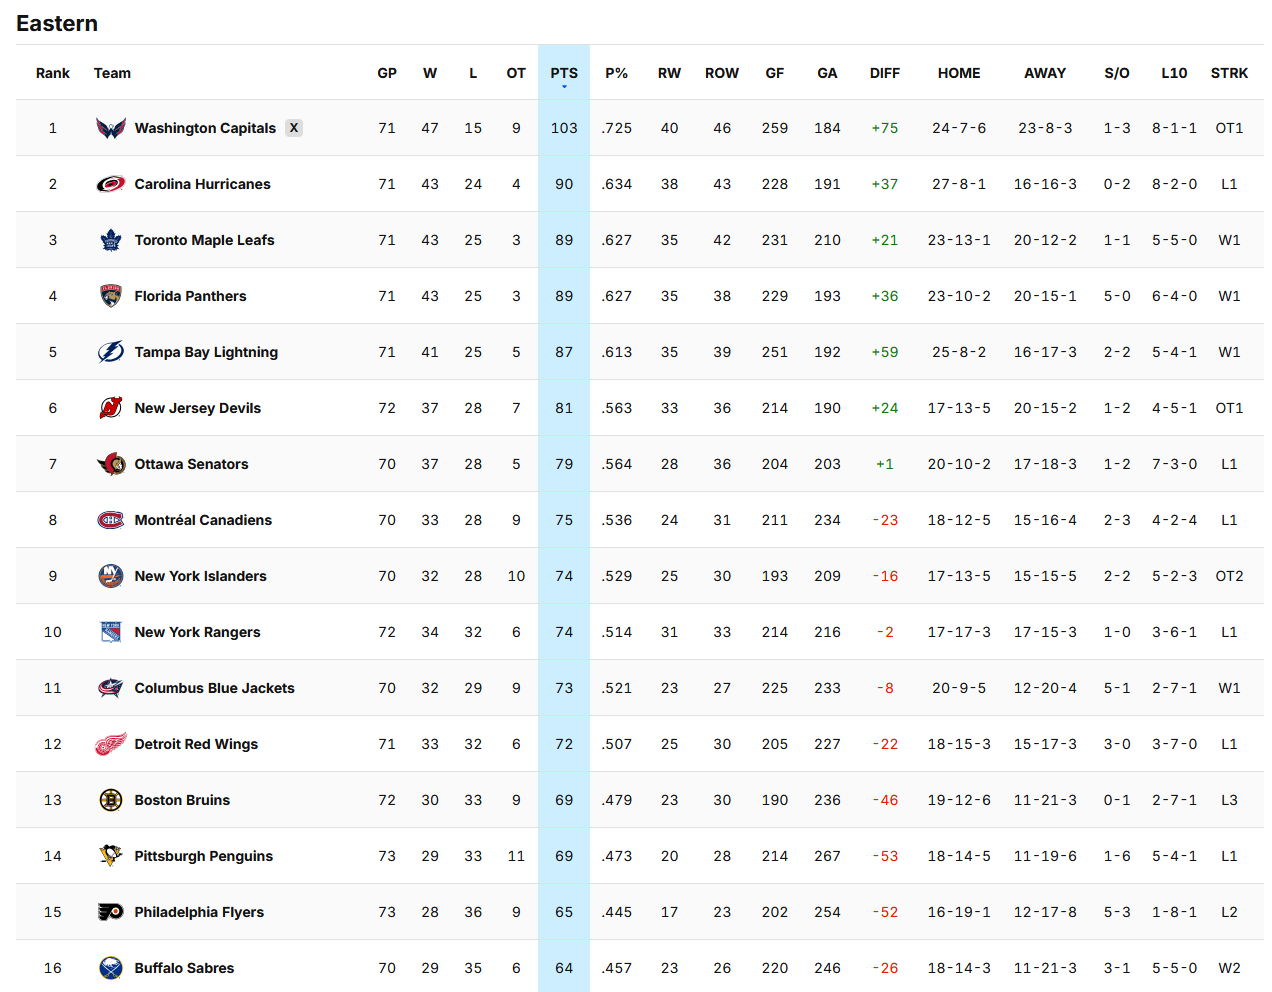Open the New York Rangers team link
1272x992 pixels.
[x=197, y=632]
